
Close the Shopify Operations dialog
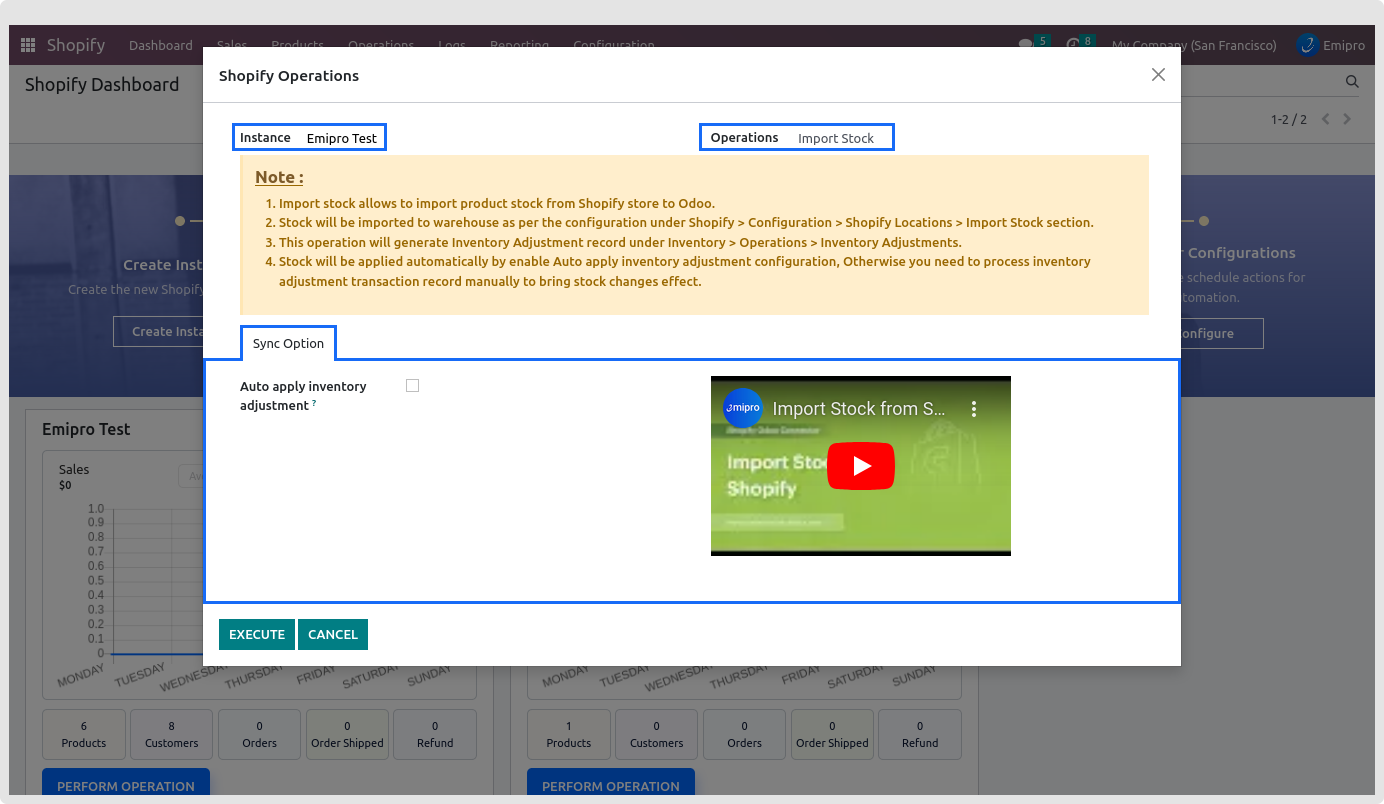1158,75
